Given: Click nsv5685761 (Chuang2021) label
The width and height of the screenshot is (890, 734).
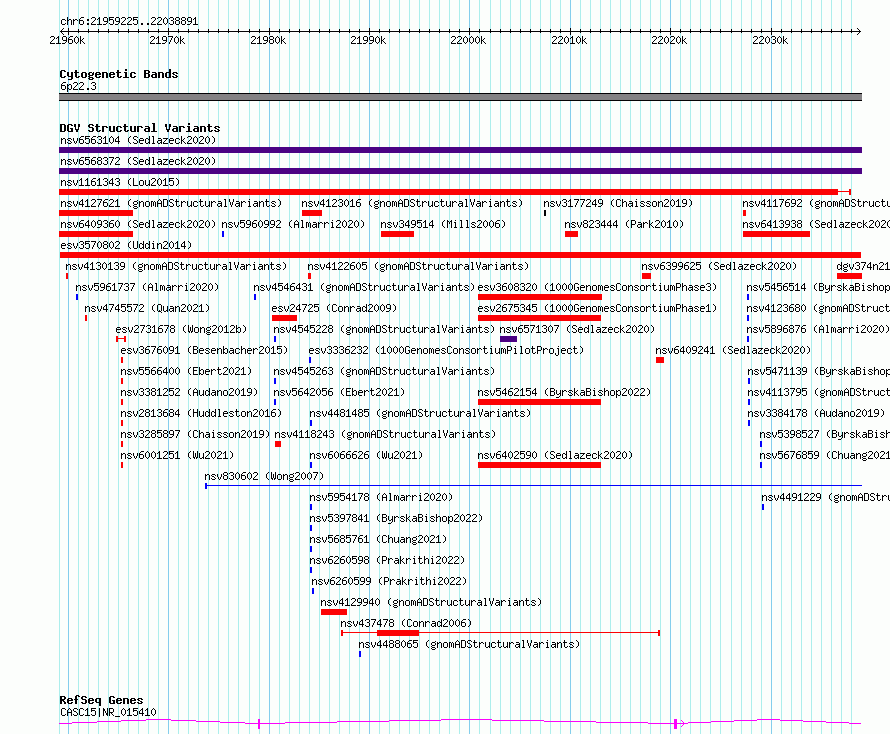Looking at the screenshot, I should [x=378, y=539].
